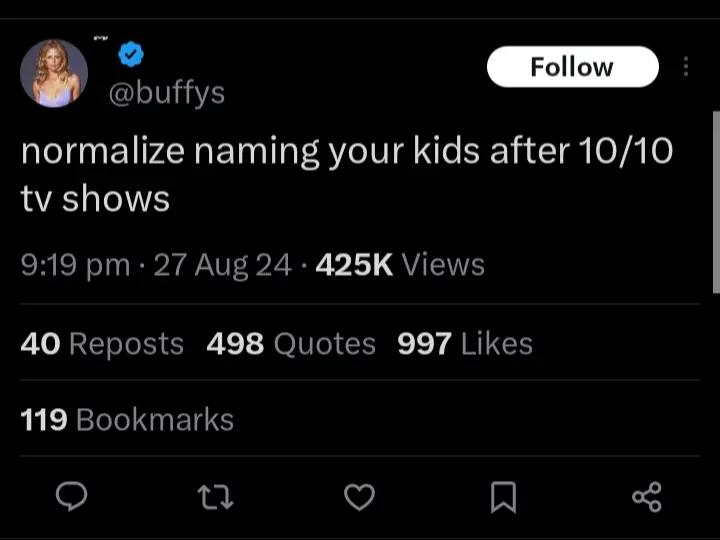
Task: Open the 425K Views analytics
Action: pyautogui.click(x=400, y=264)
